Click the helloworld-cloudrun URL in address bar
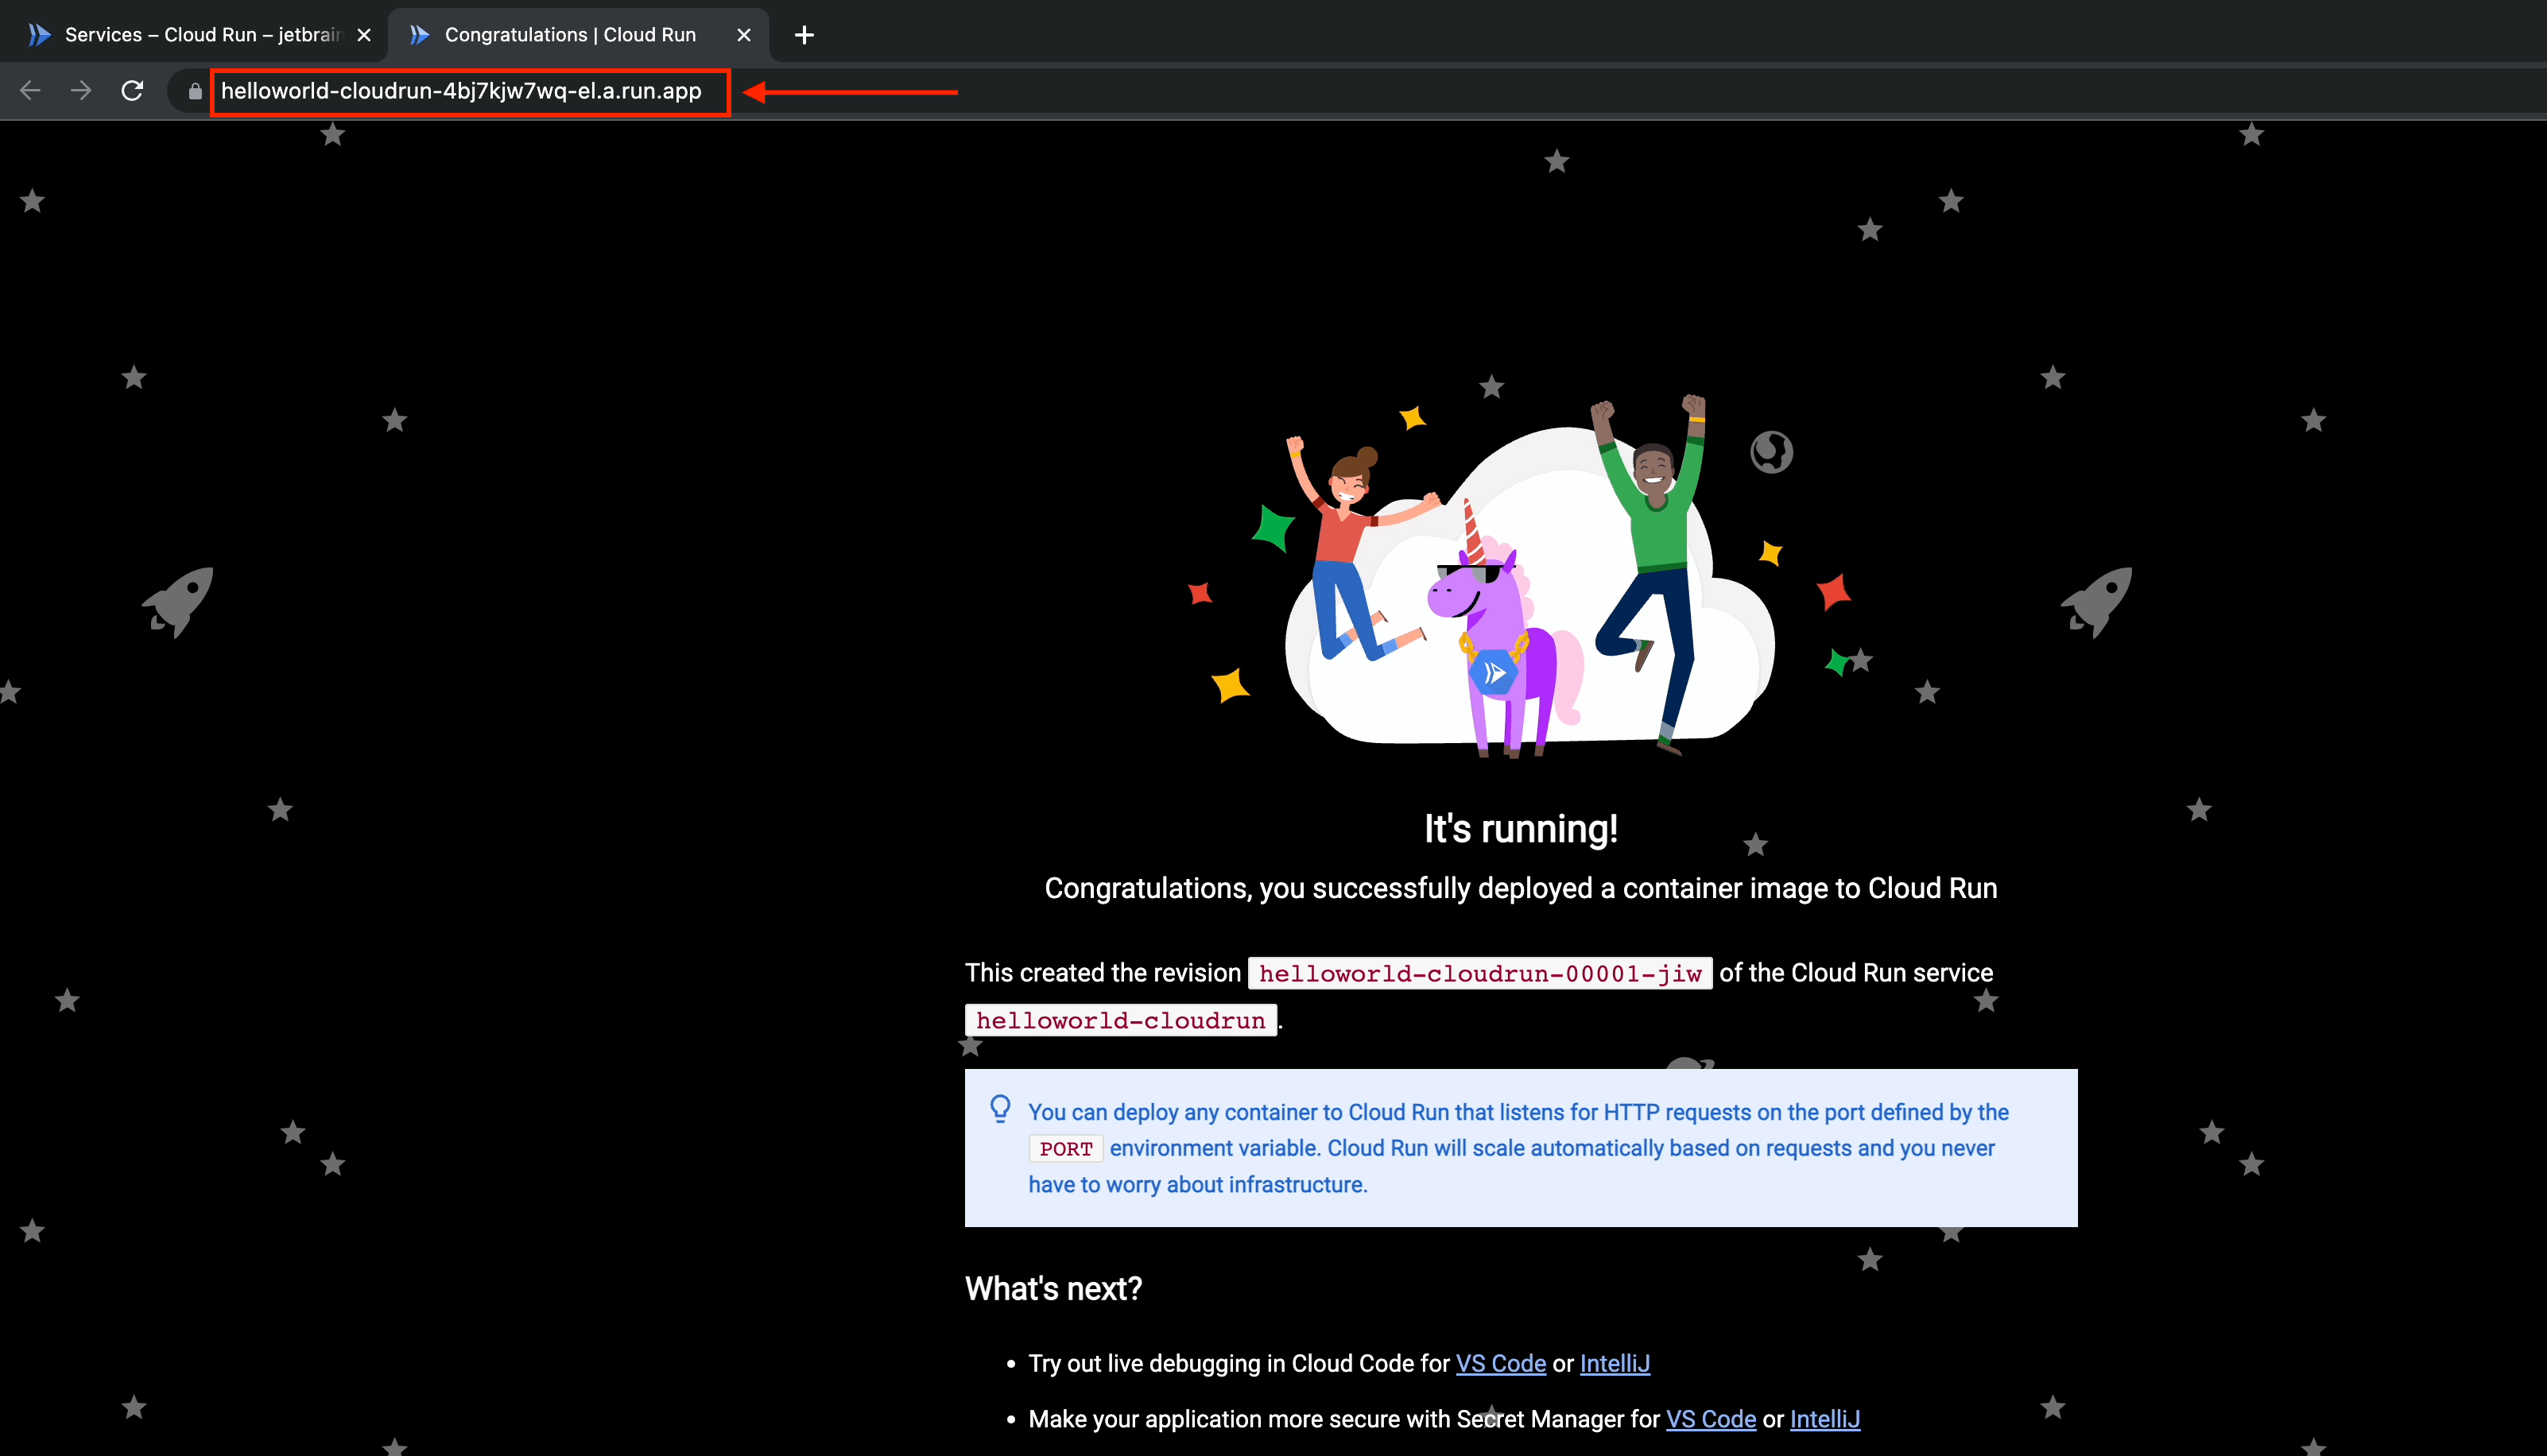 tap(461, 91)
